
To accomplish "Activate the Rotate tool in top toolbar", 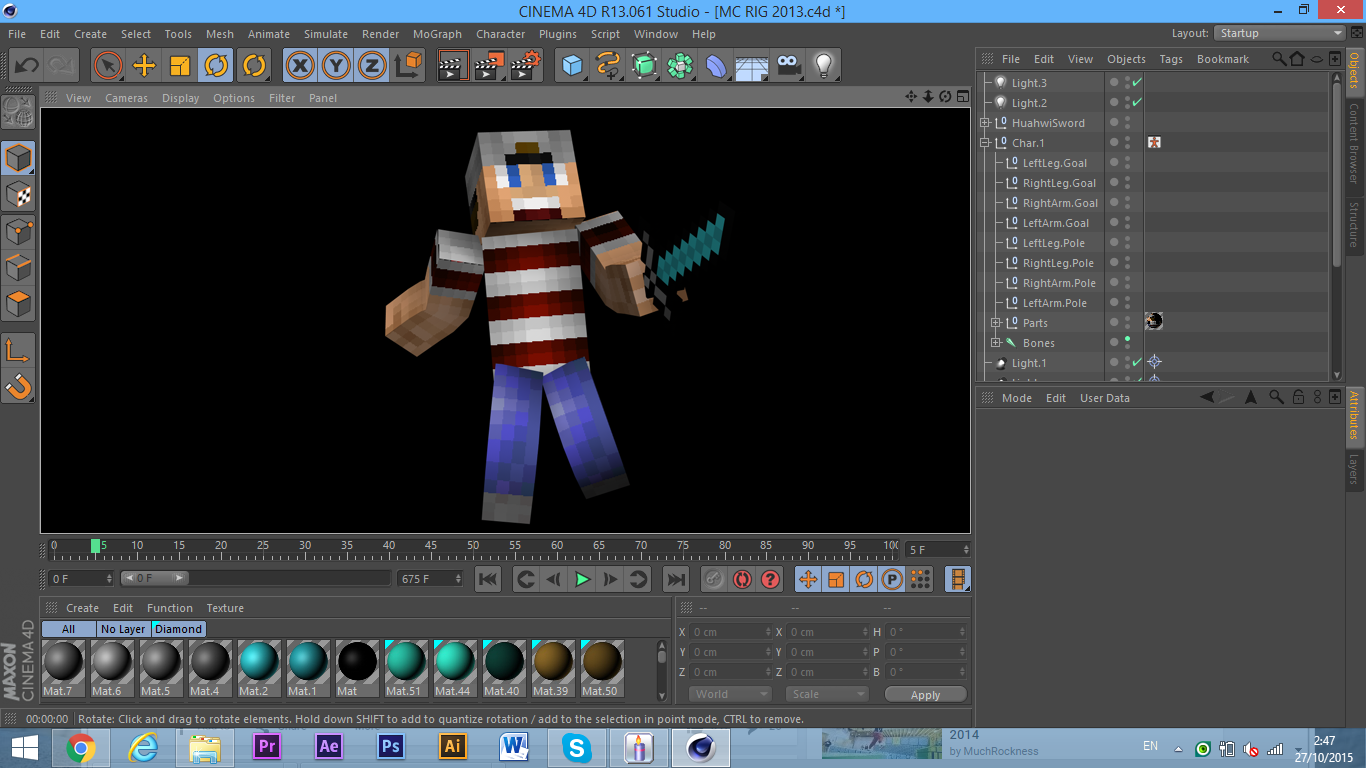I will 216,66.
